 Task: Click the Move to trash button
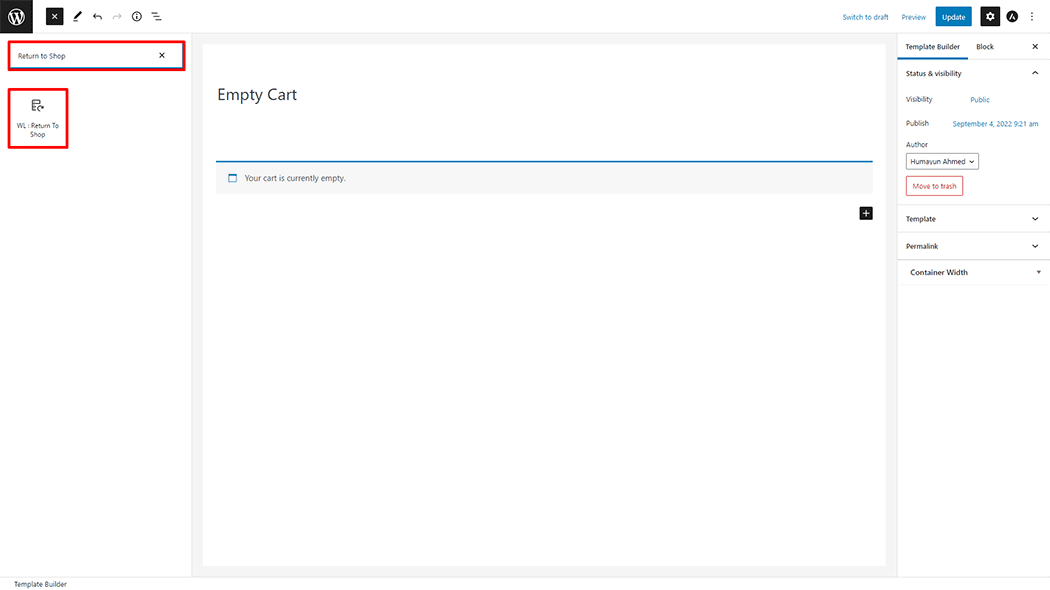pyautogui.click(x=934, y=186)
